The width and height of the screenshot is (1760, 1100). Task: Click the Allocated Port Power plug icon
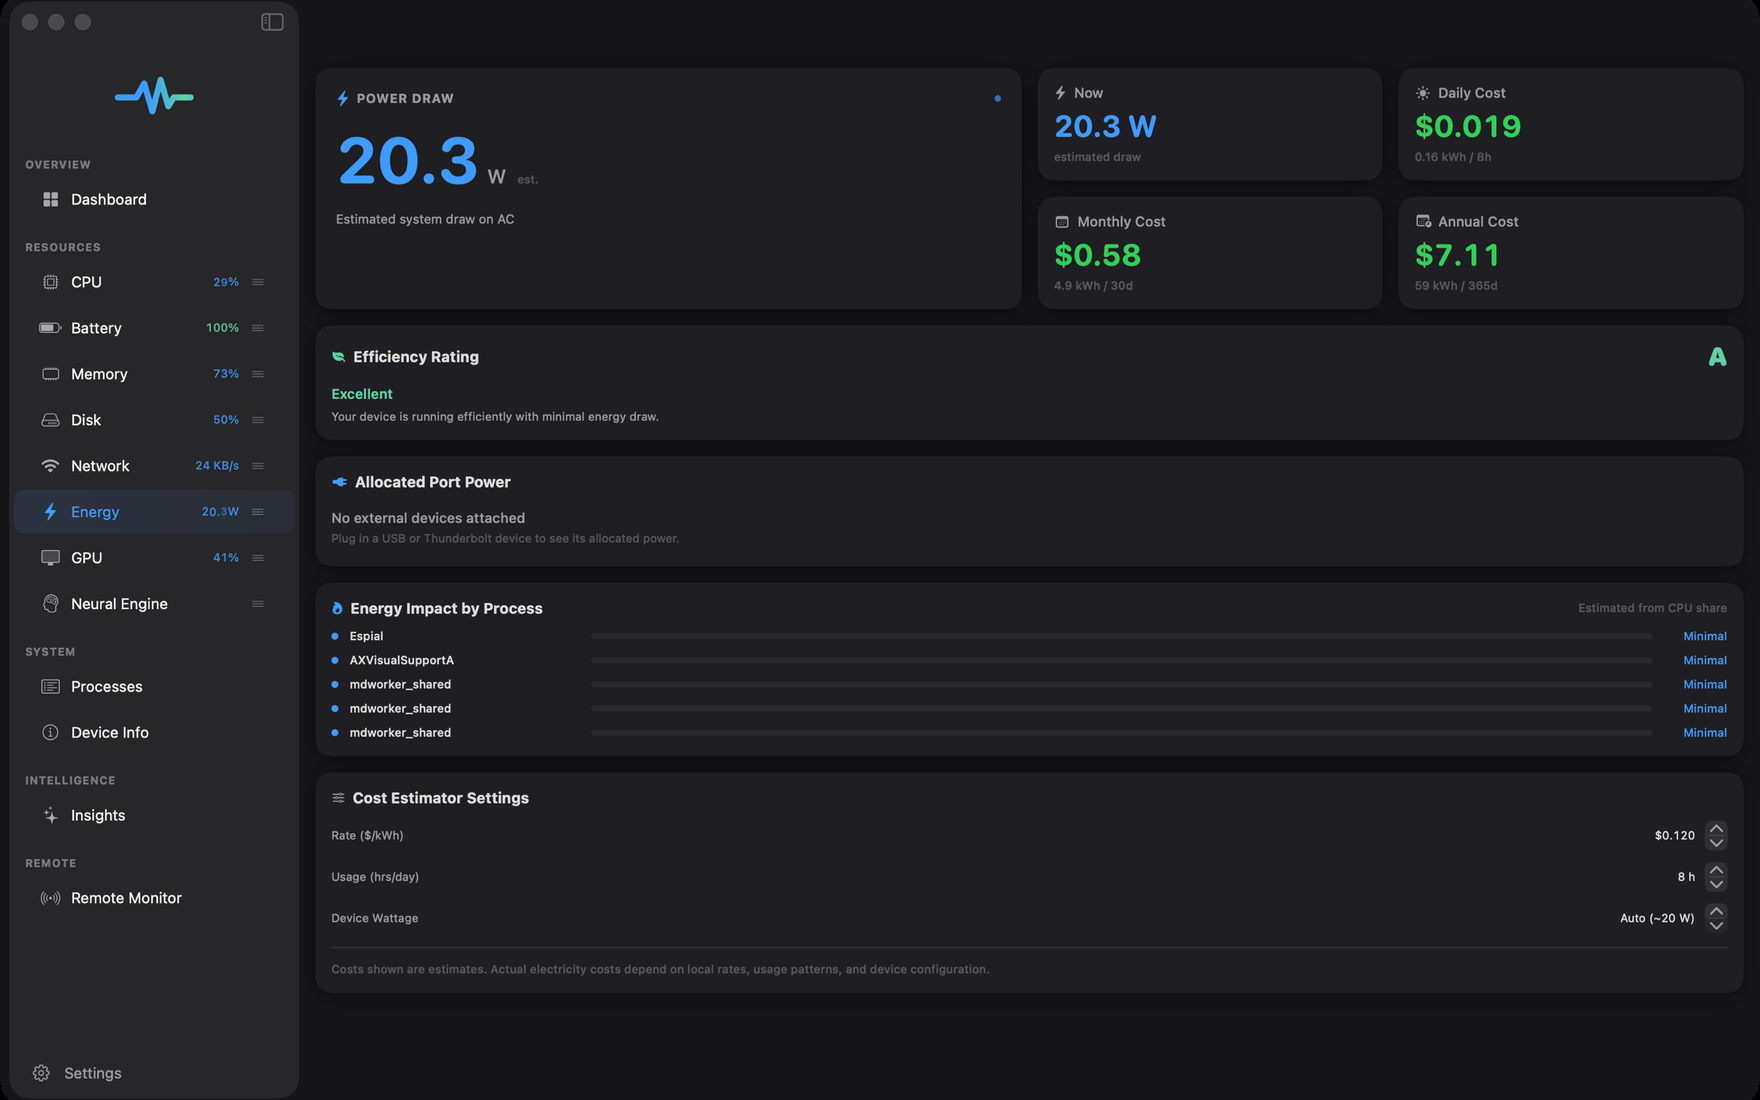click(339, 482)
